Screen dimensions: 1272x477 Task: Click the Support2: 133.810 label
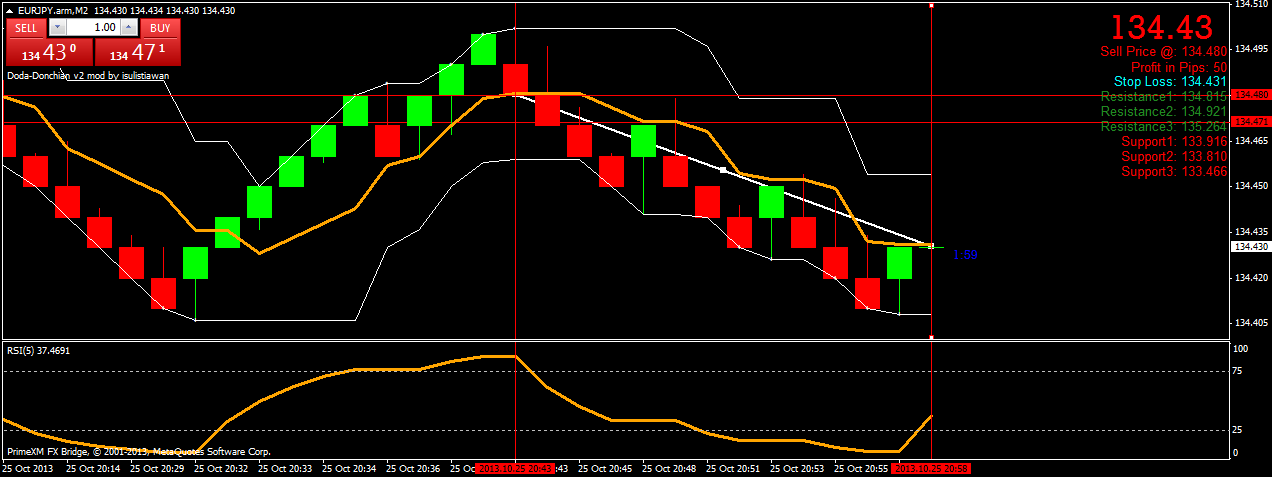tap(1173, 157)
